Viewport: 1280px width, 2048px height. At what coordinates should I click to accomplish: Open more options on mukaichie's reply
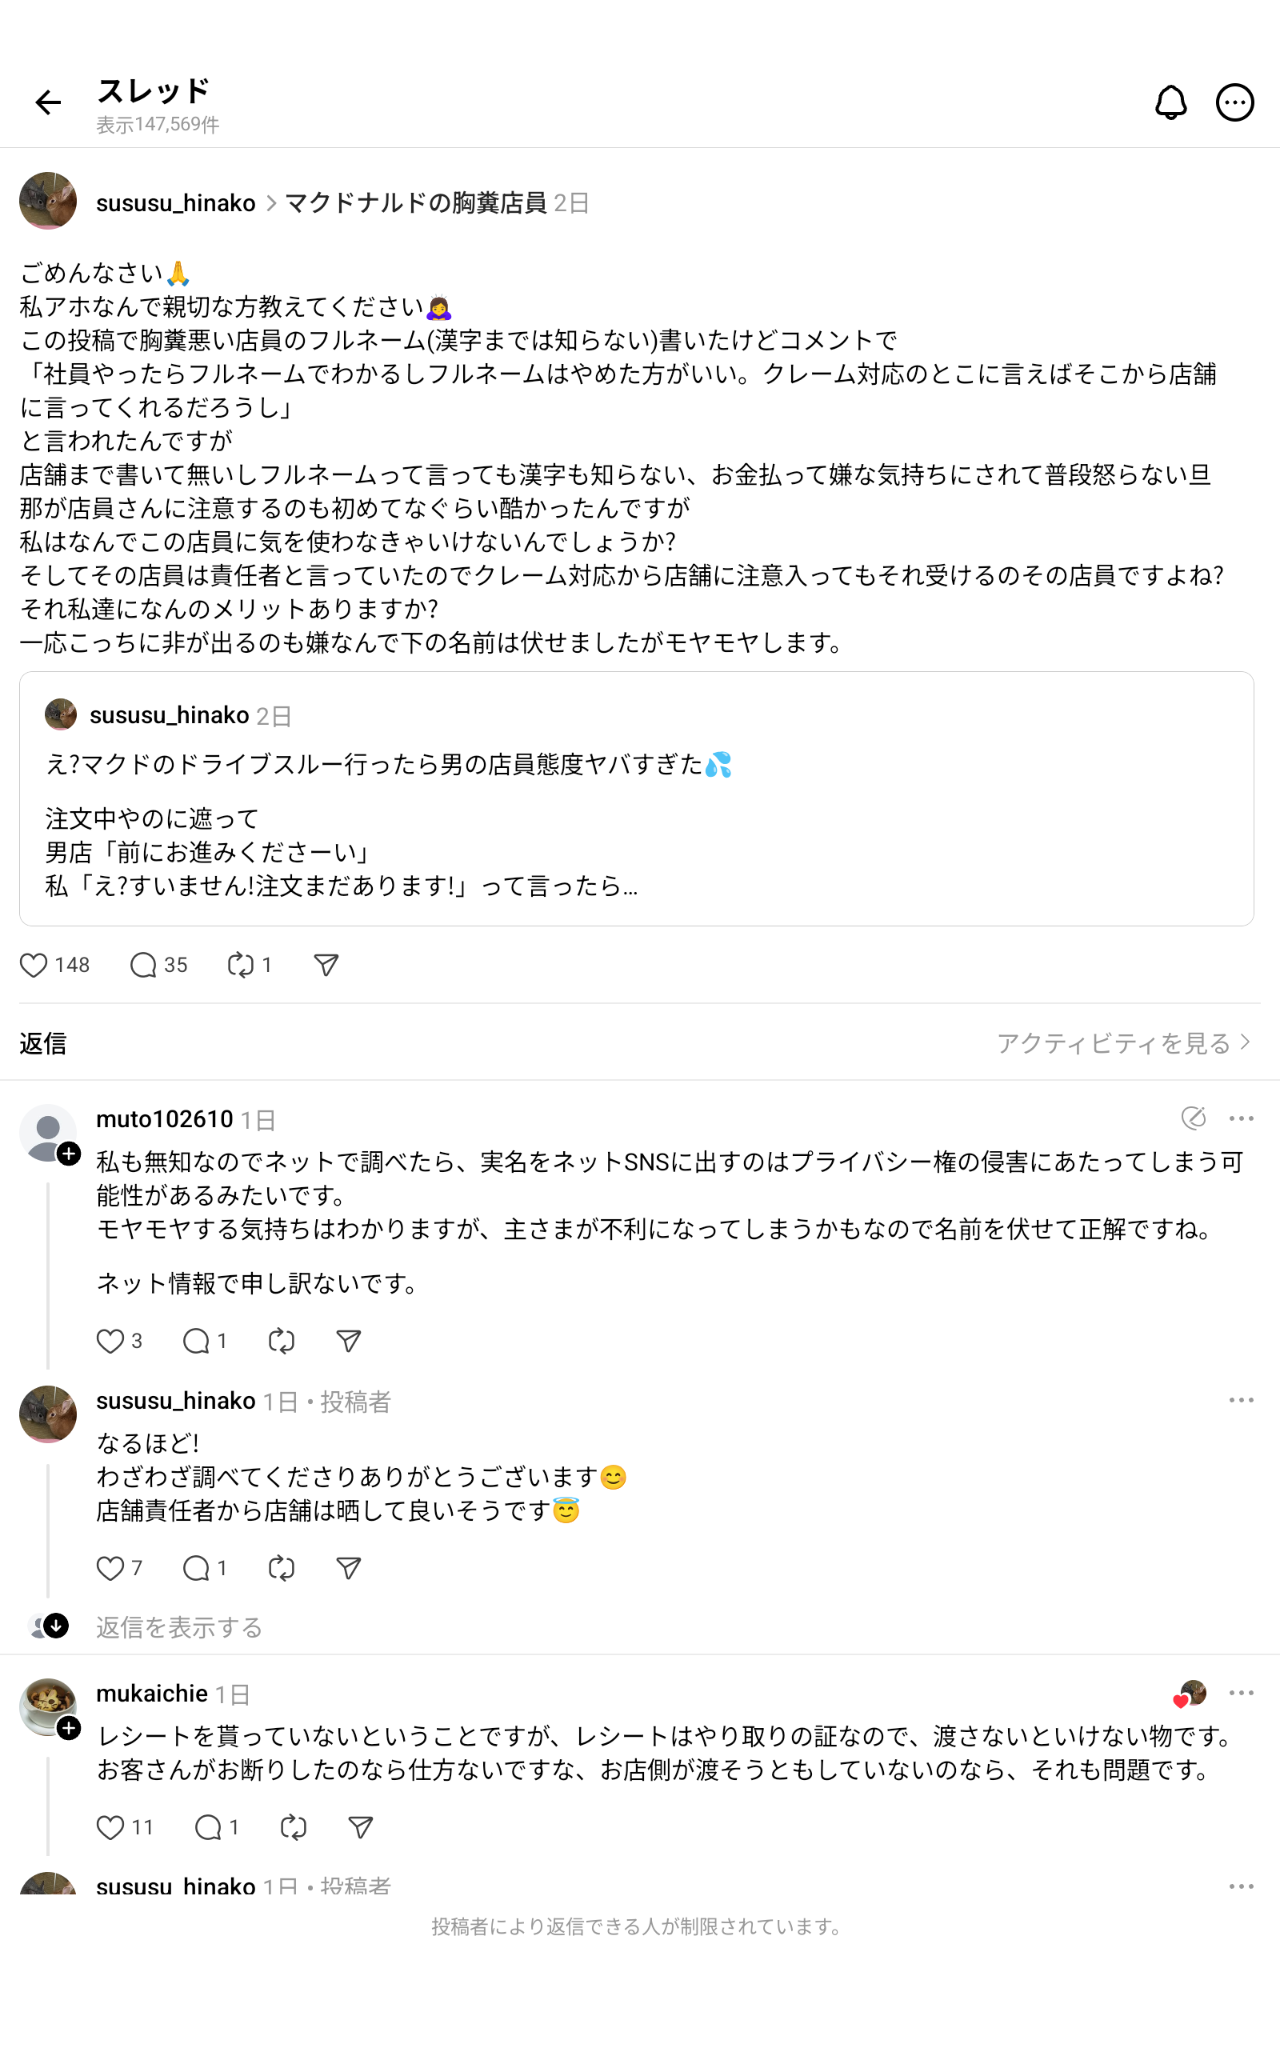click(x=1241, y=1693)
